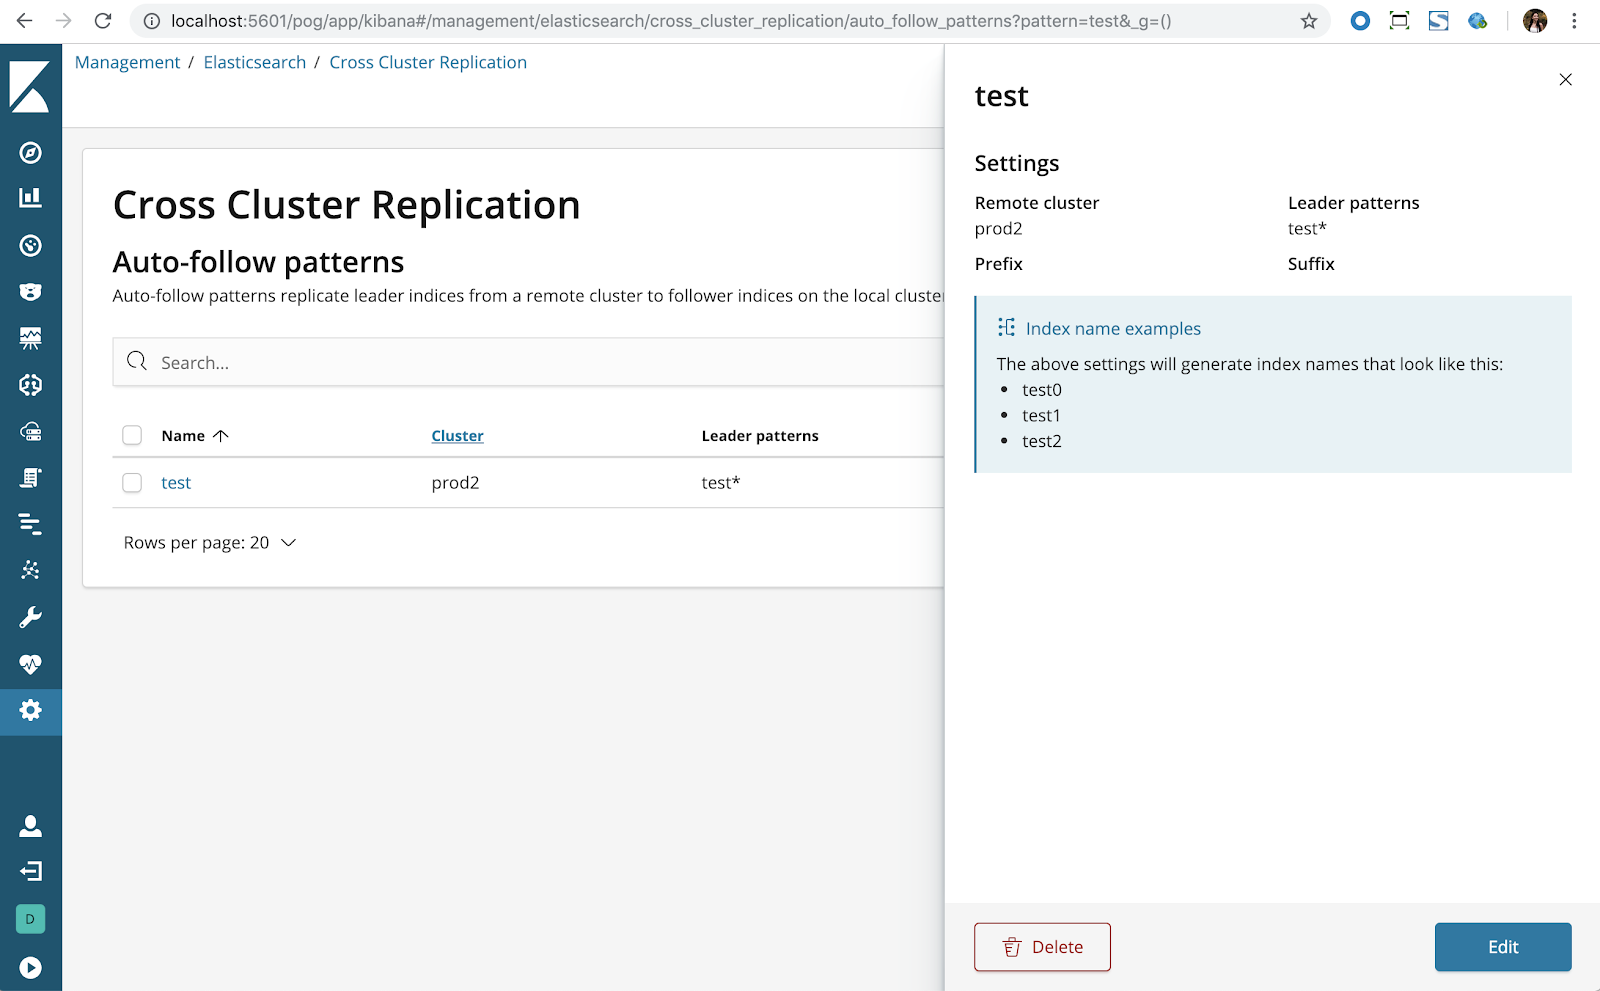Open Discover from the Kibana sidebar
This screenshot has height=991, width=1600.
tap(31, 152)
